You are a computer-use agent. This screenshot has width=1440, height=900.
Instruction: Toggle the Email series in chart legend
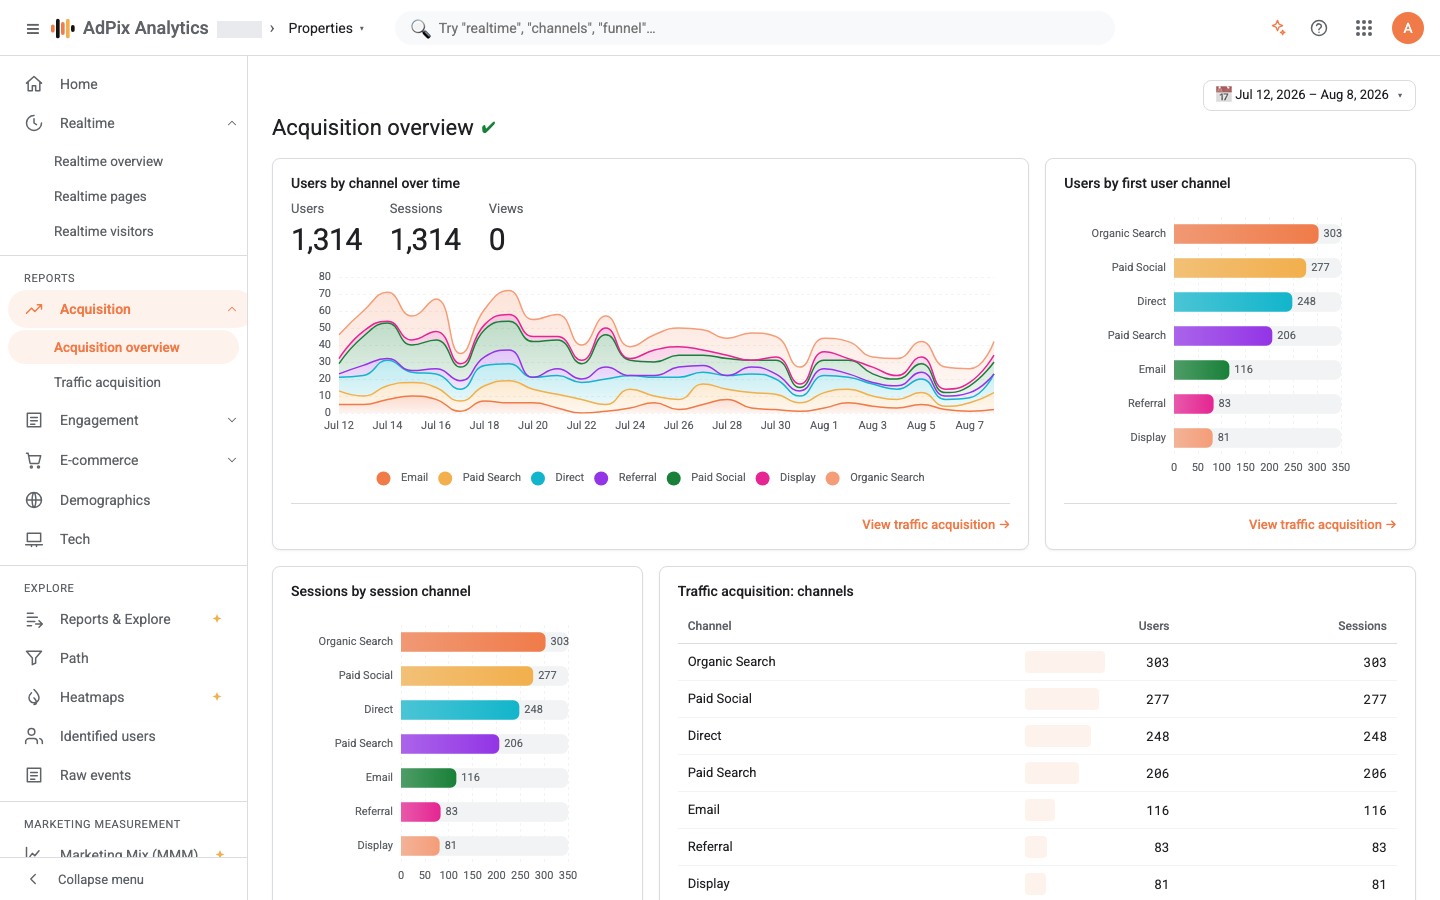[x=402, y=478]
